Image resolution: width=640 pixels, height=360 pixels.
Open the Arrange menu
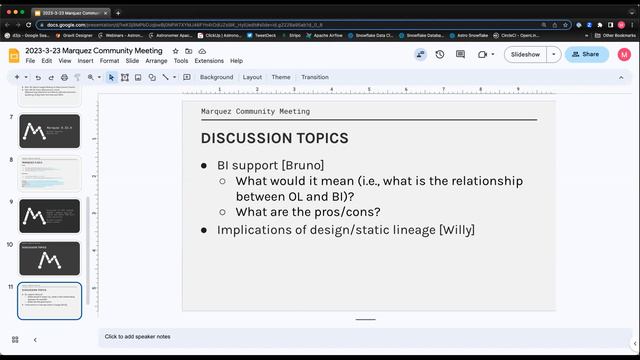pos(156,61)
